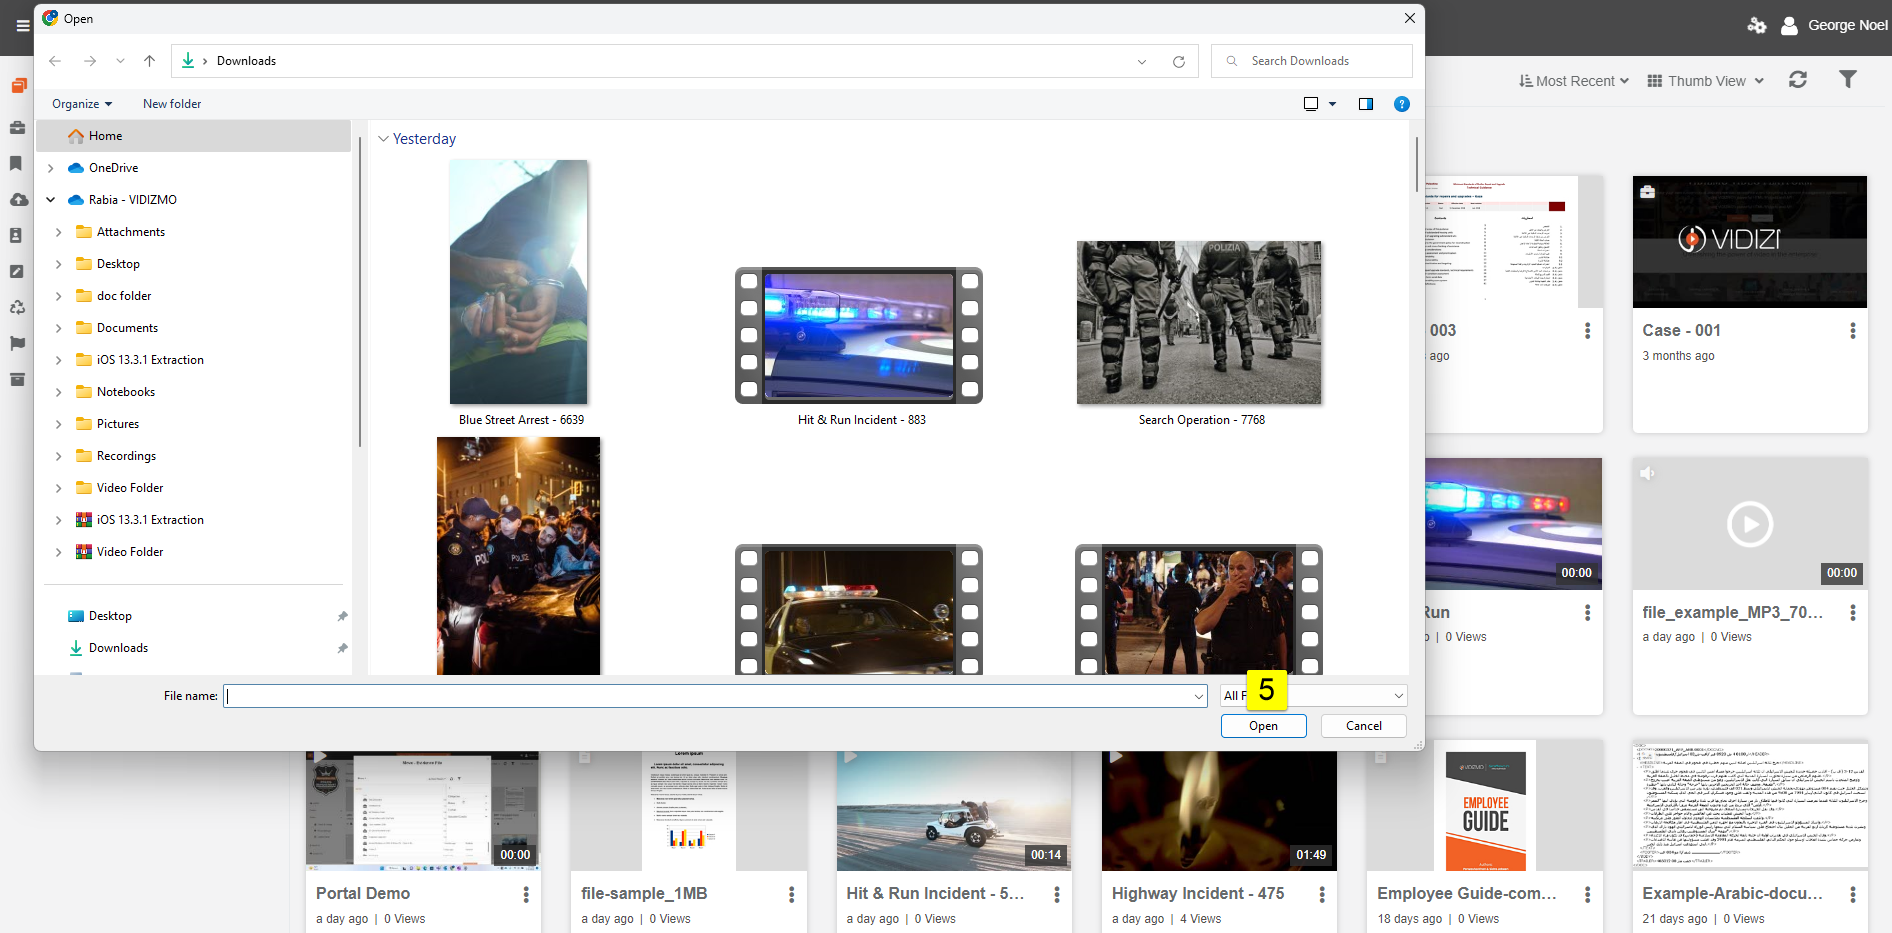
Task: Open the Portal Demo title link
Action: click(363, 893)
